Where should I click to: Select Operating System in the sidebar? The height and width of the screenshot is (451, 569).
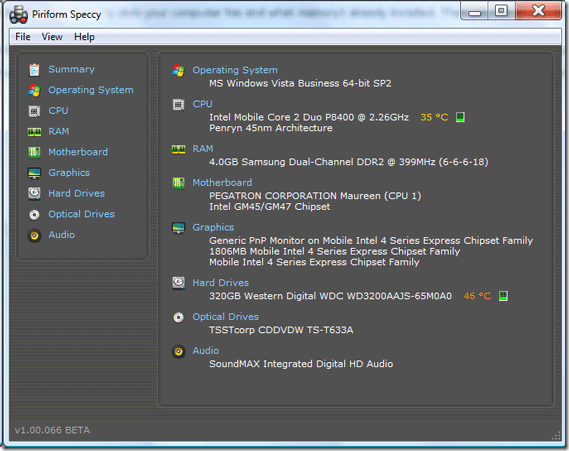coord(91,90)
